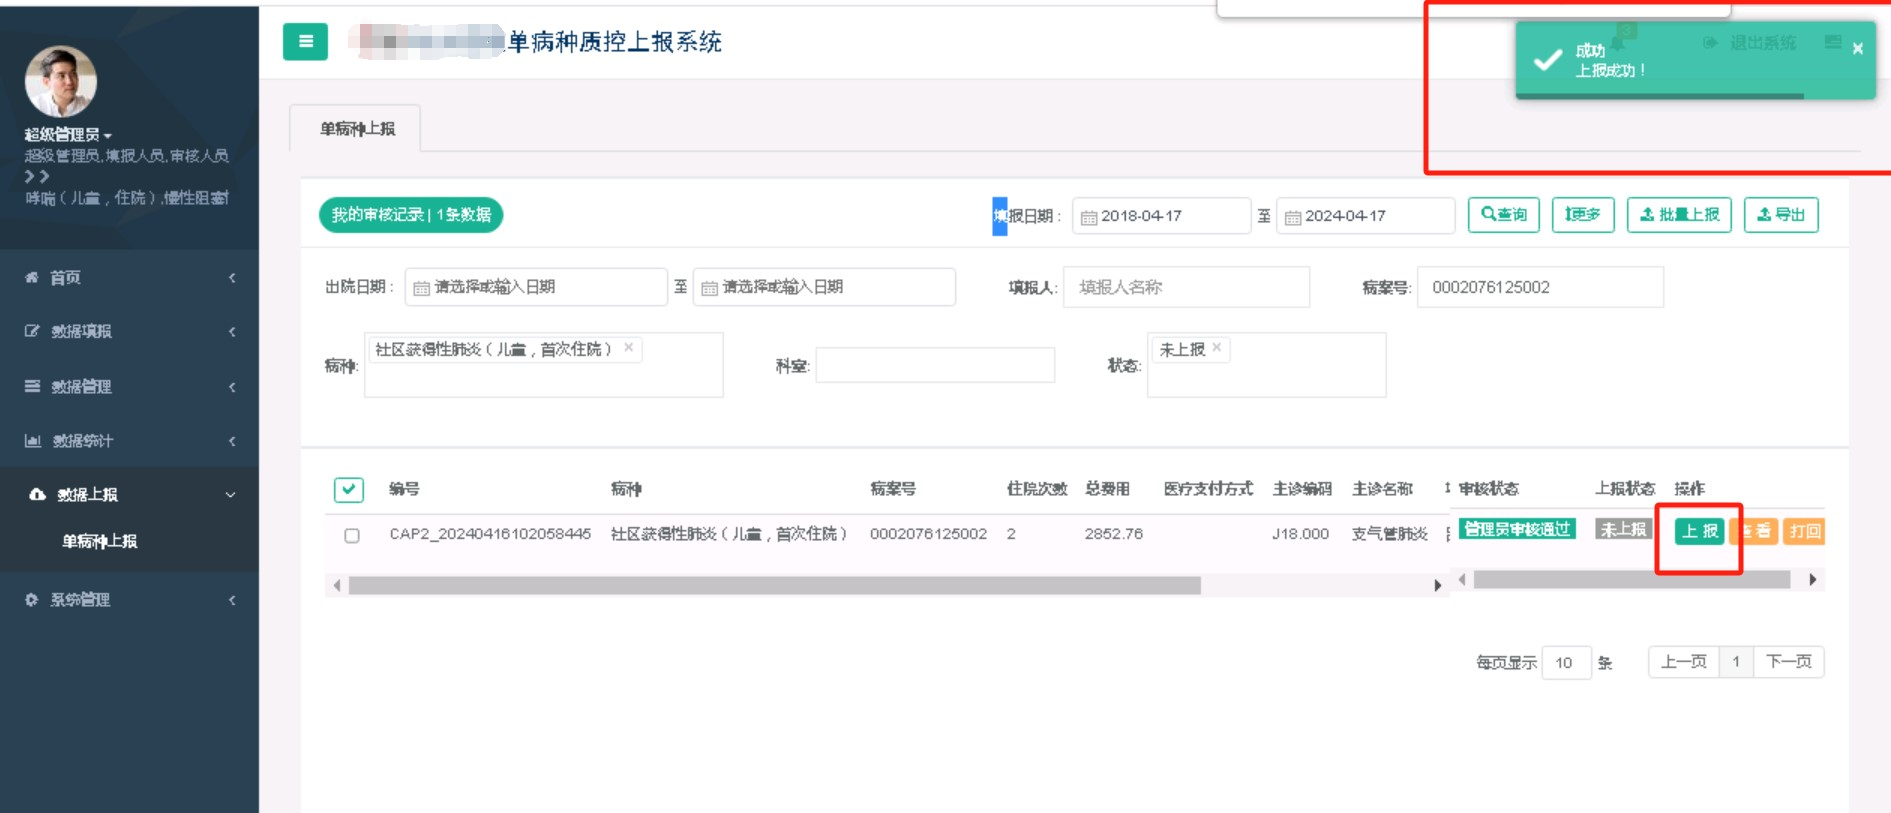1891x813 pixels.
Task: Click the 管理员审核通过 status label
Action: (1517, 529)
